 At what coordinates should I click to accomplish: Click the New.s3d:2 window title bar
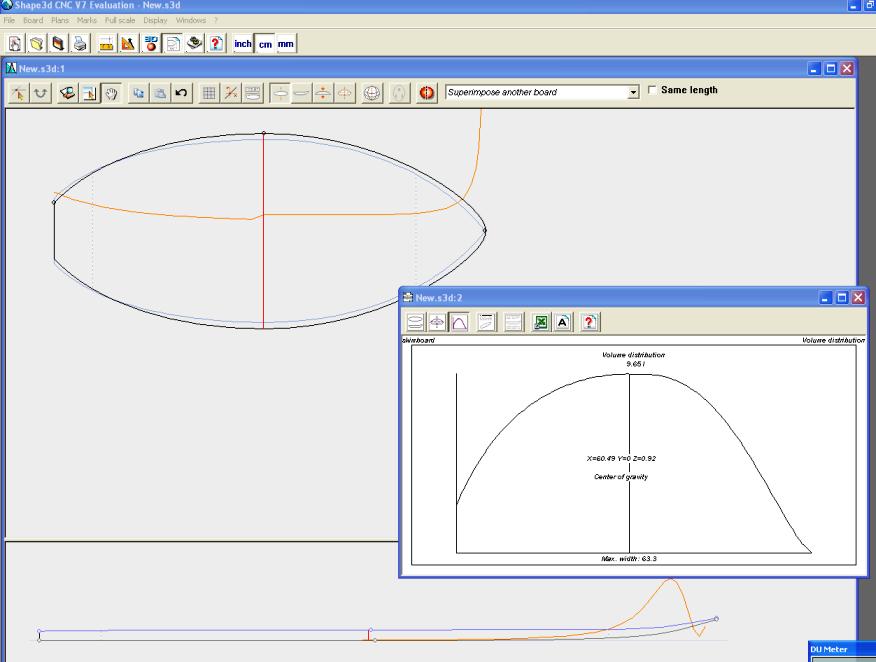pyautogui.click(x=600, y=297)
